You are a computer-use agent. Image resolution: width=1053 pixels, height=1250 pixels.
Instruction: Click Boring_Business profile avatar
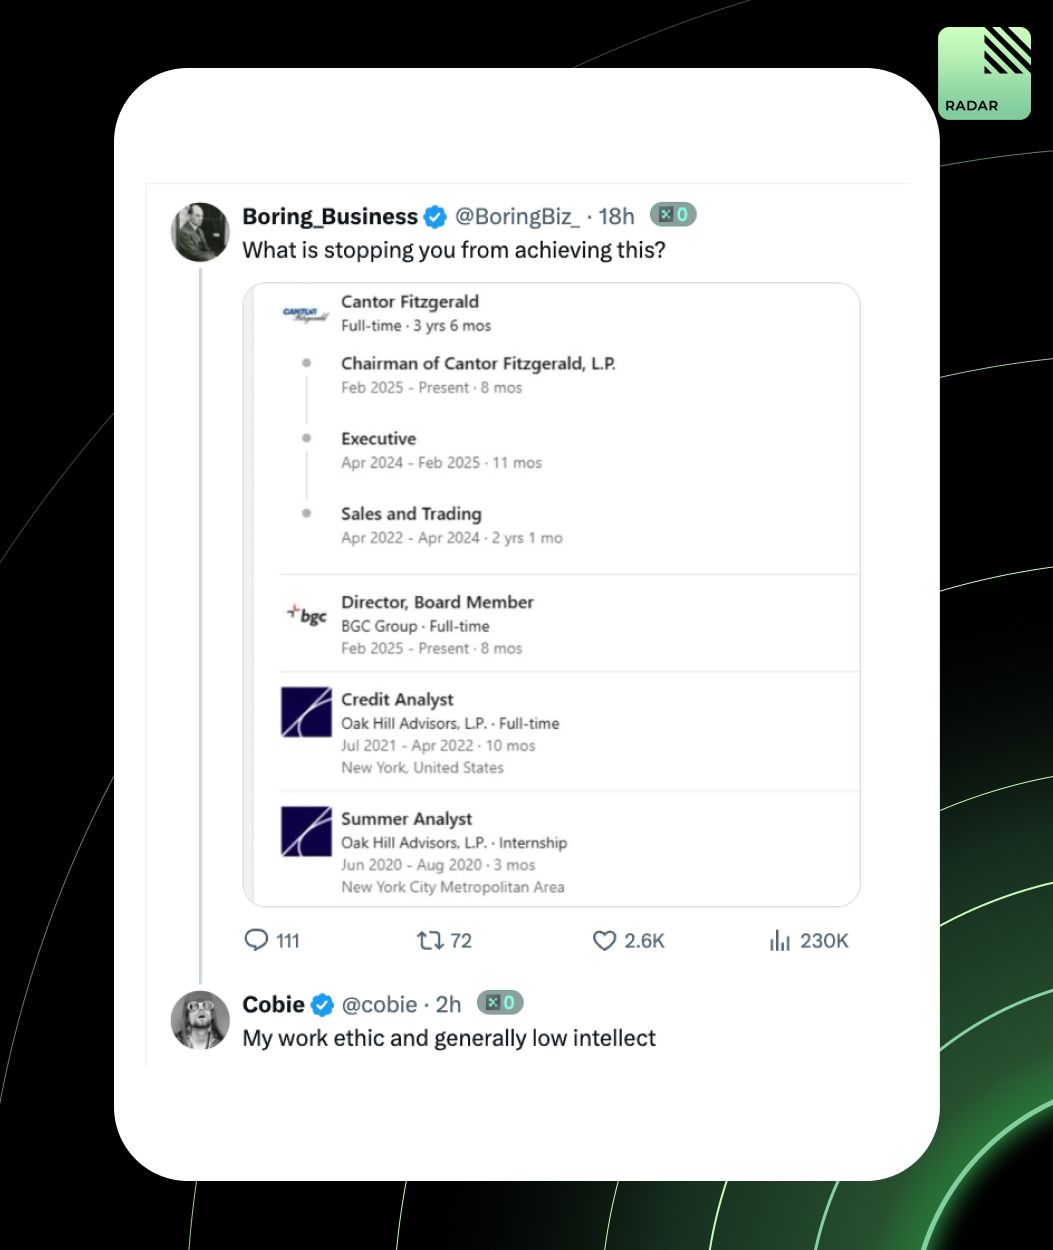click(200, 232)
